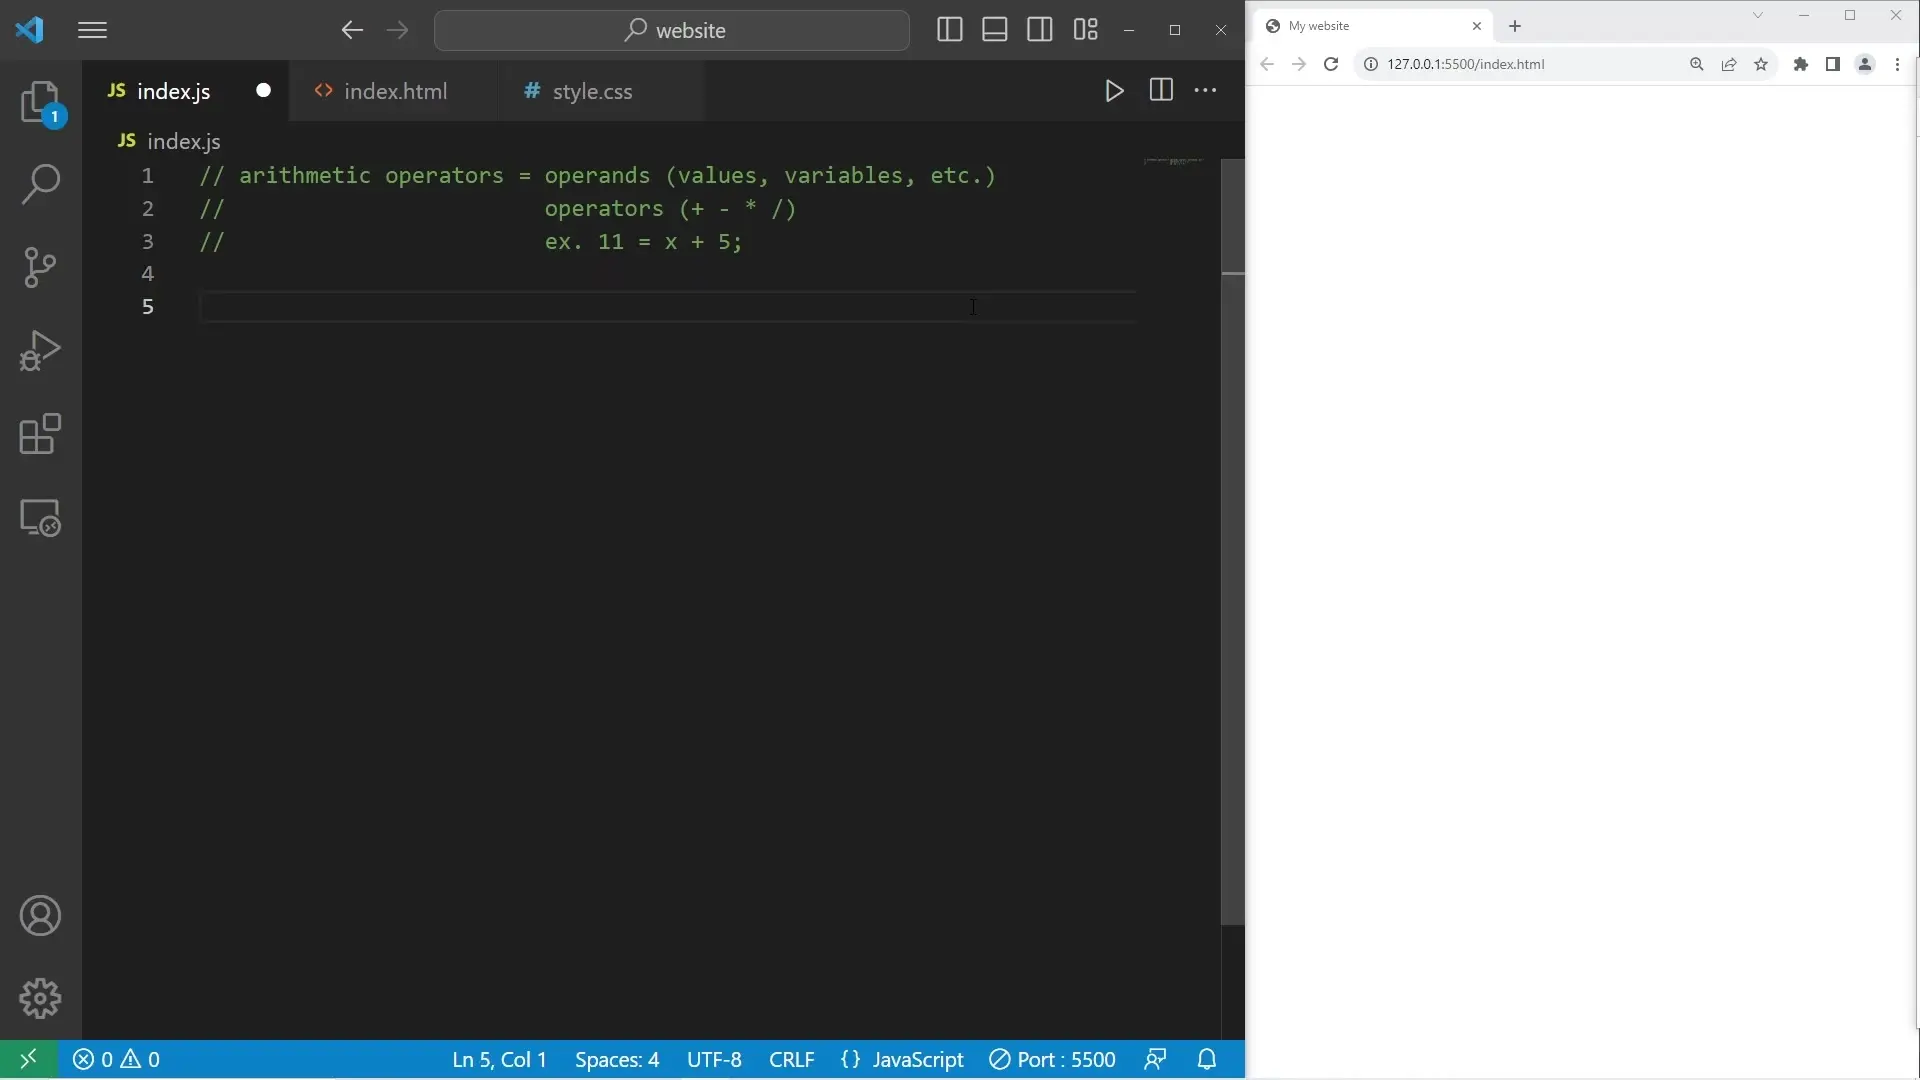Open the notifications bell
Image resolution: width=1920 pixels, height=1080 pixels.
(x=1207, y=1059)
